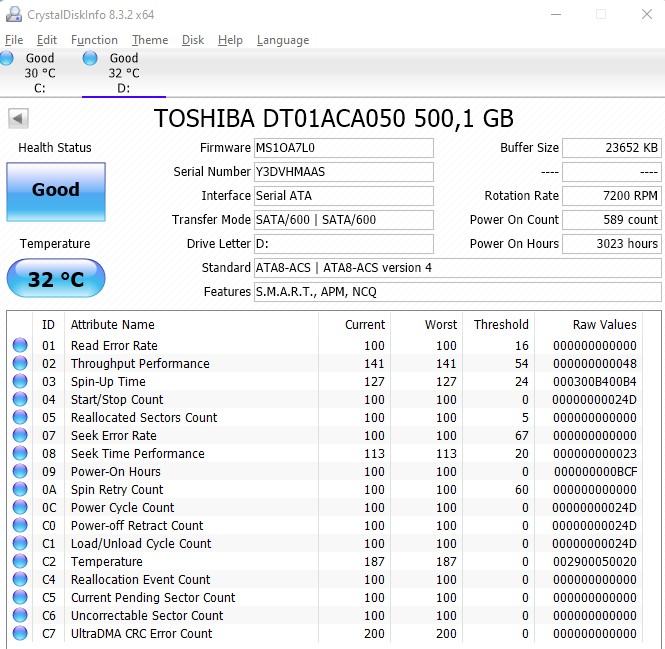The width and height of the screenshot is (665, 649).
Task: Click the 32 °C temperature button
Action: 55,279
